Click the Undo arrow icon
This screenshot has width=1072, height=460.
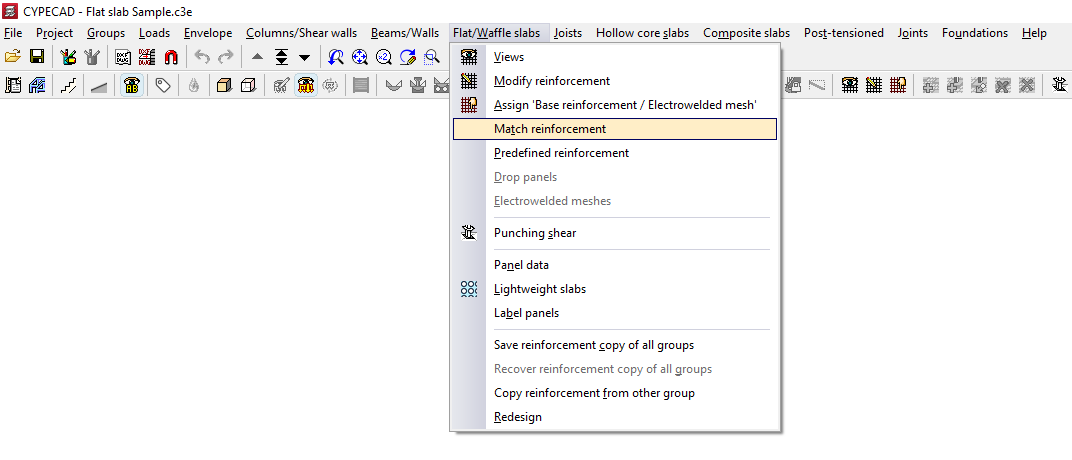202,57
